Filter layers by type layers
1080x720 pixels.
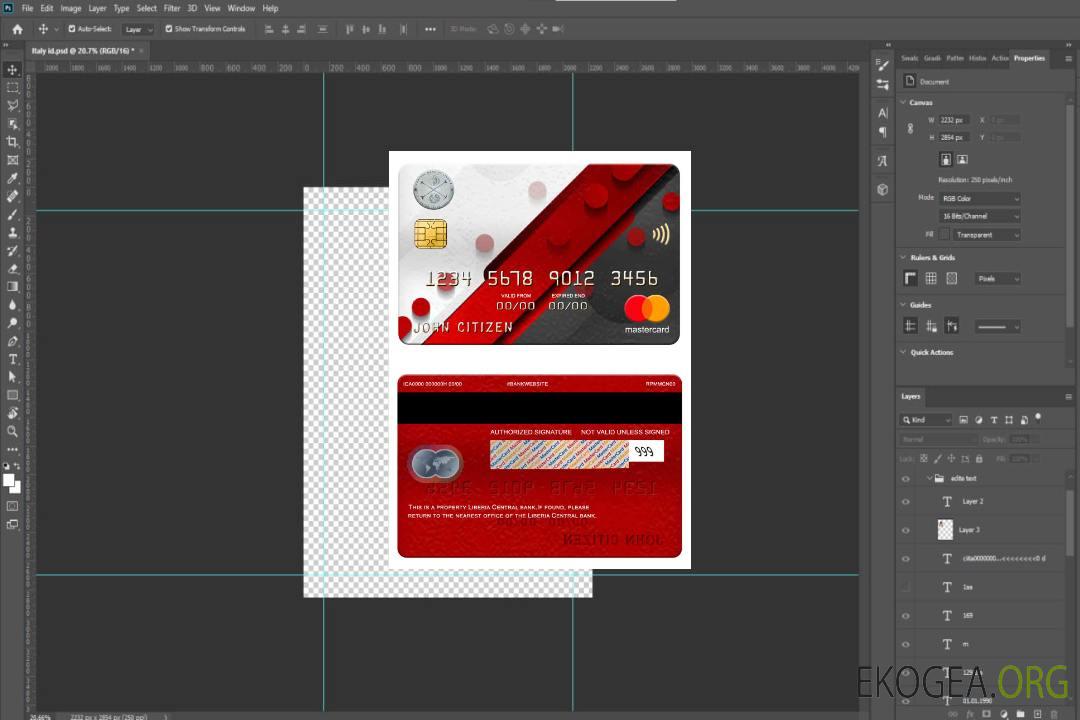pos(994,420)
